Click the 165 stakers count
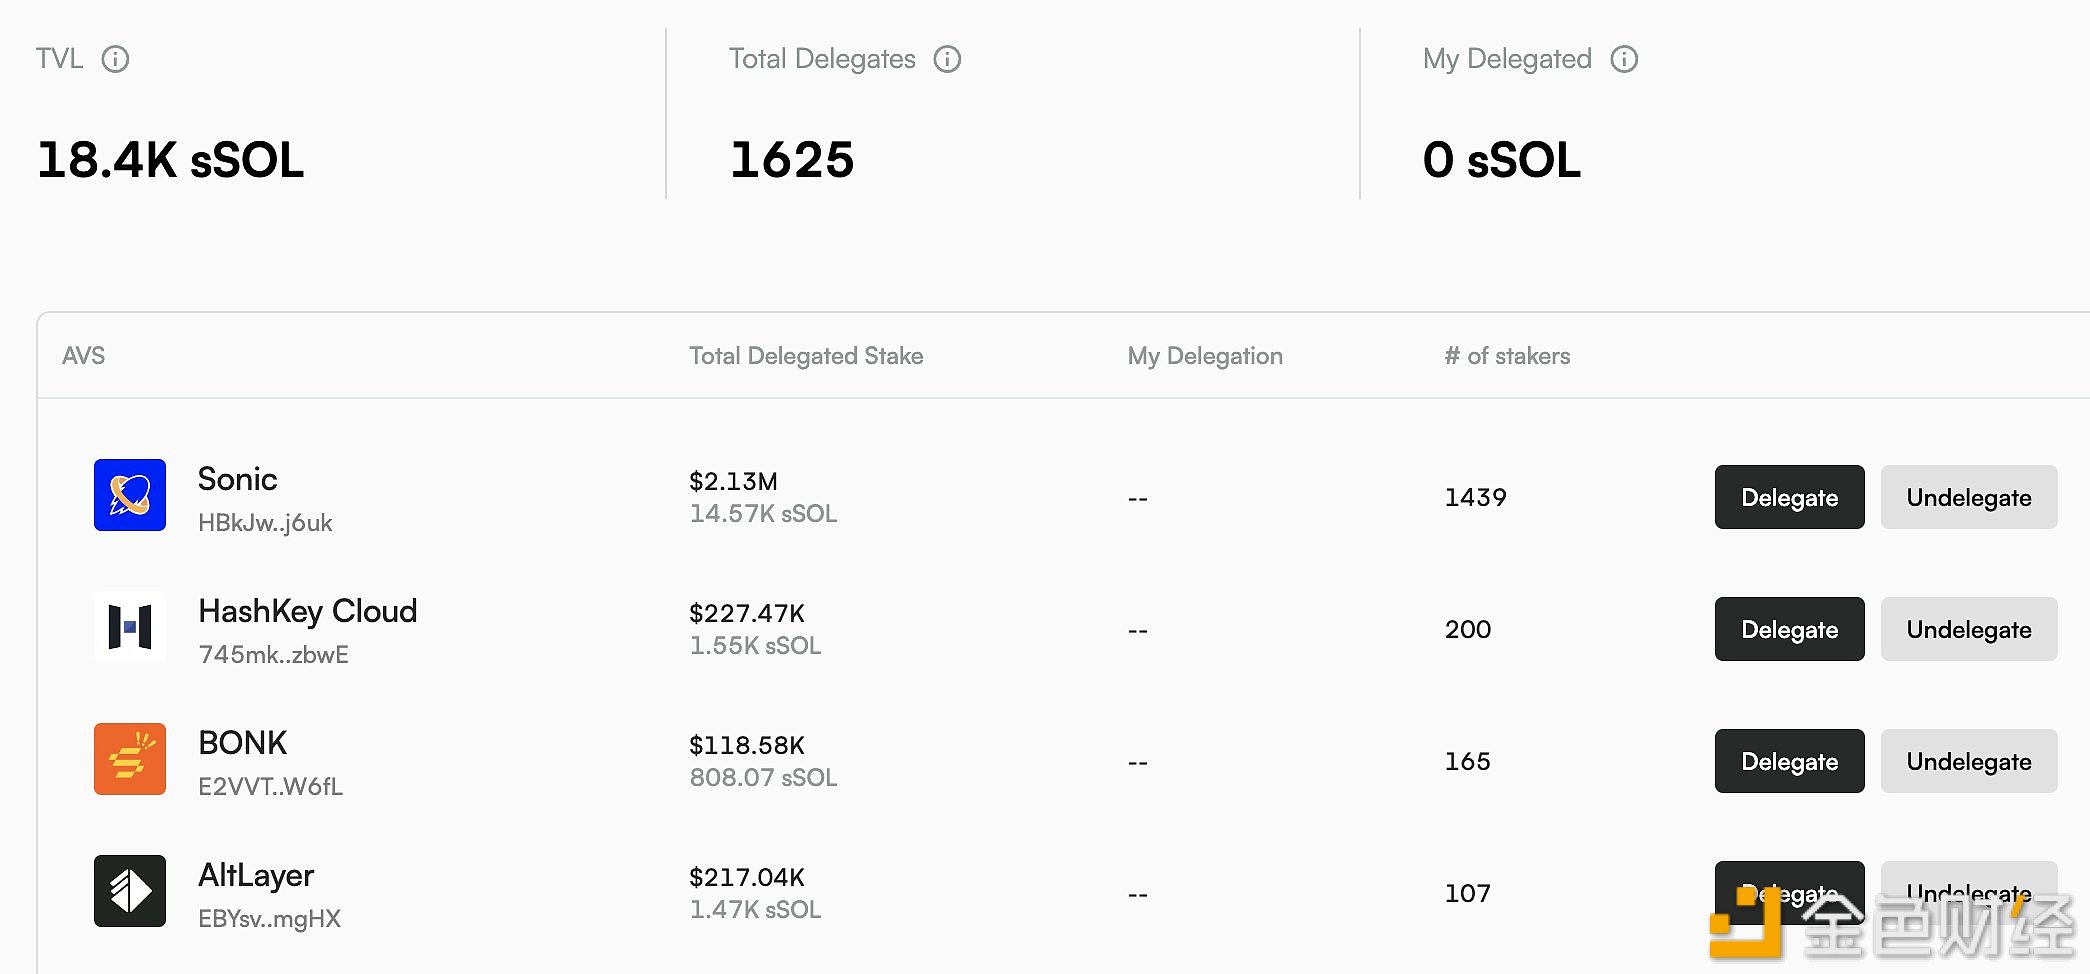 pyautogui.click(x=1467, y=761)
